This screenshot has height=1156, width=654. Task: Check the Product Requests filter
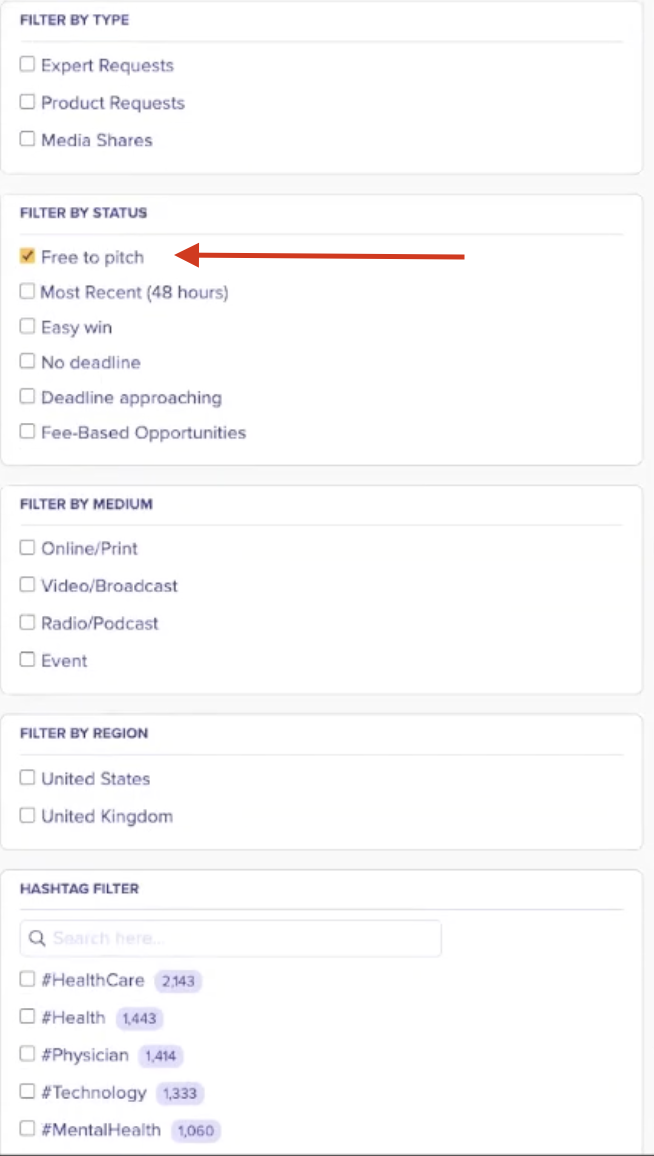pyautogui.click(x=27, y=102)
